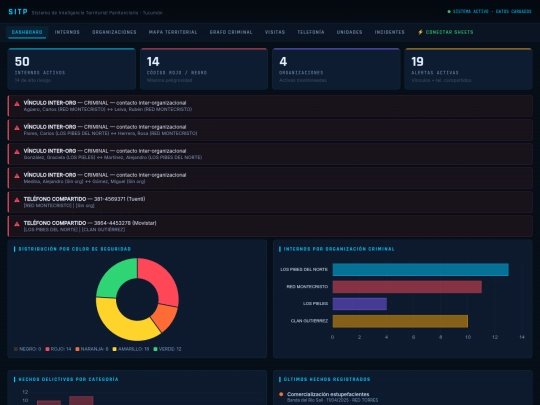This screenshot has height=405, width=540.
Task: Click the Los Pieles bar
Action: (x=360, y=304)
